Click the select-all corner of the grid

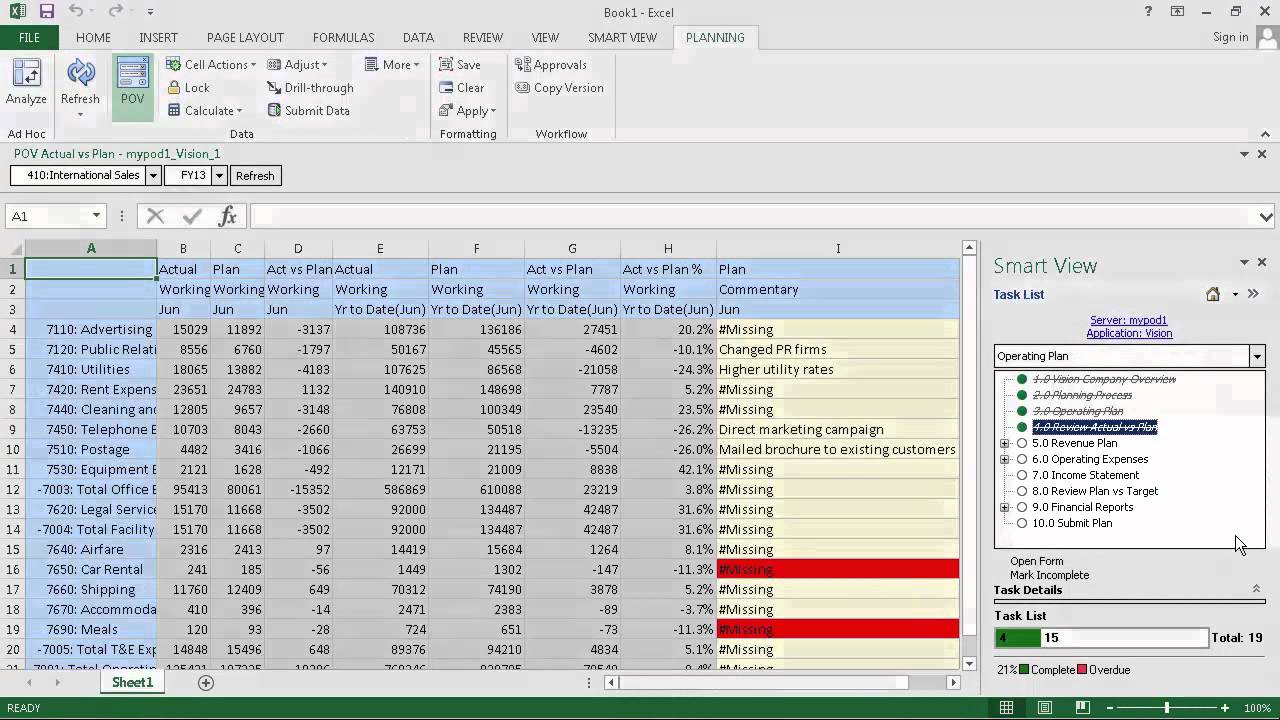12,248
